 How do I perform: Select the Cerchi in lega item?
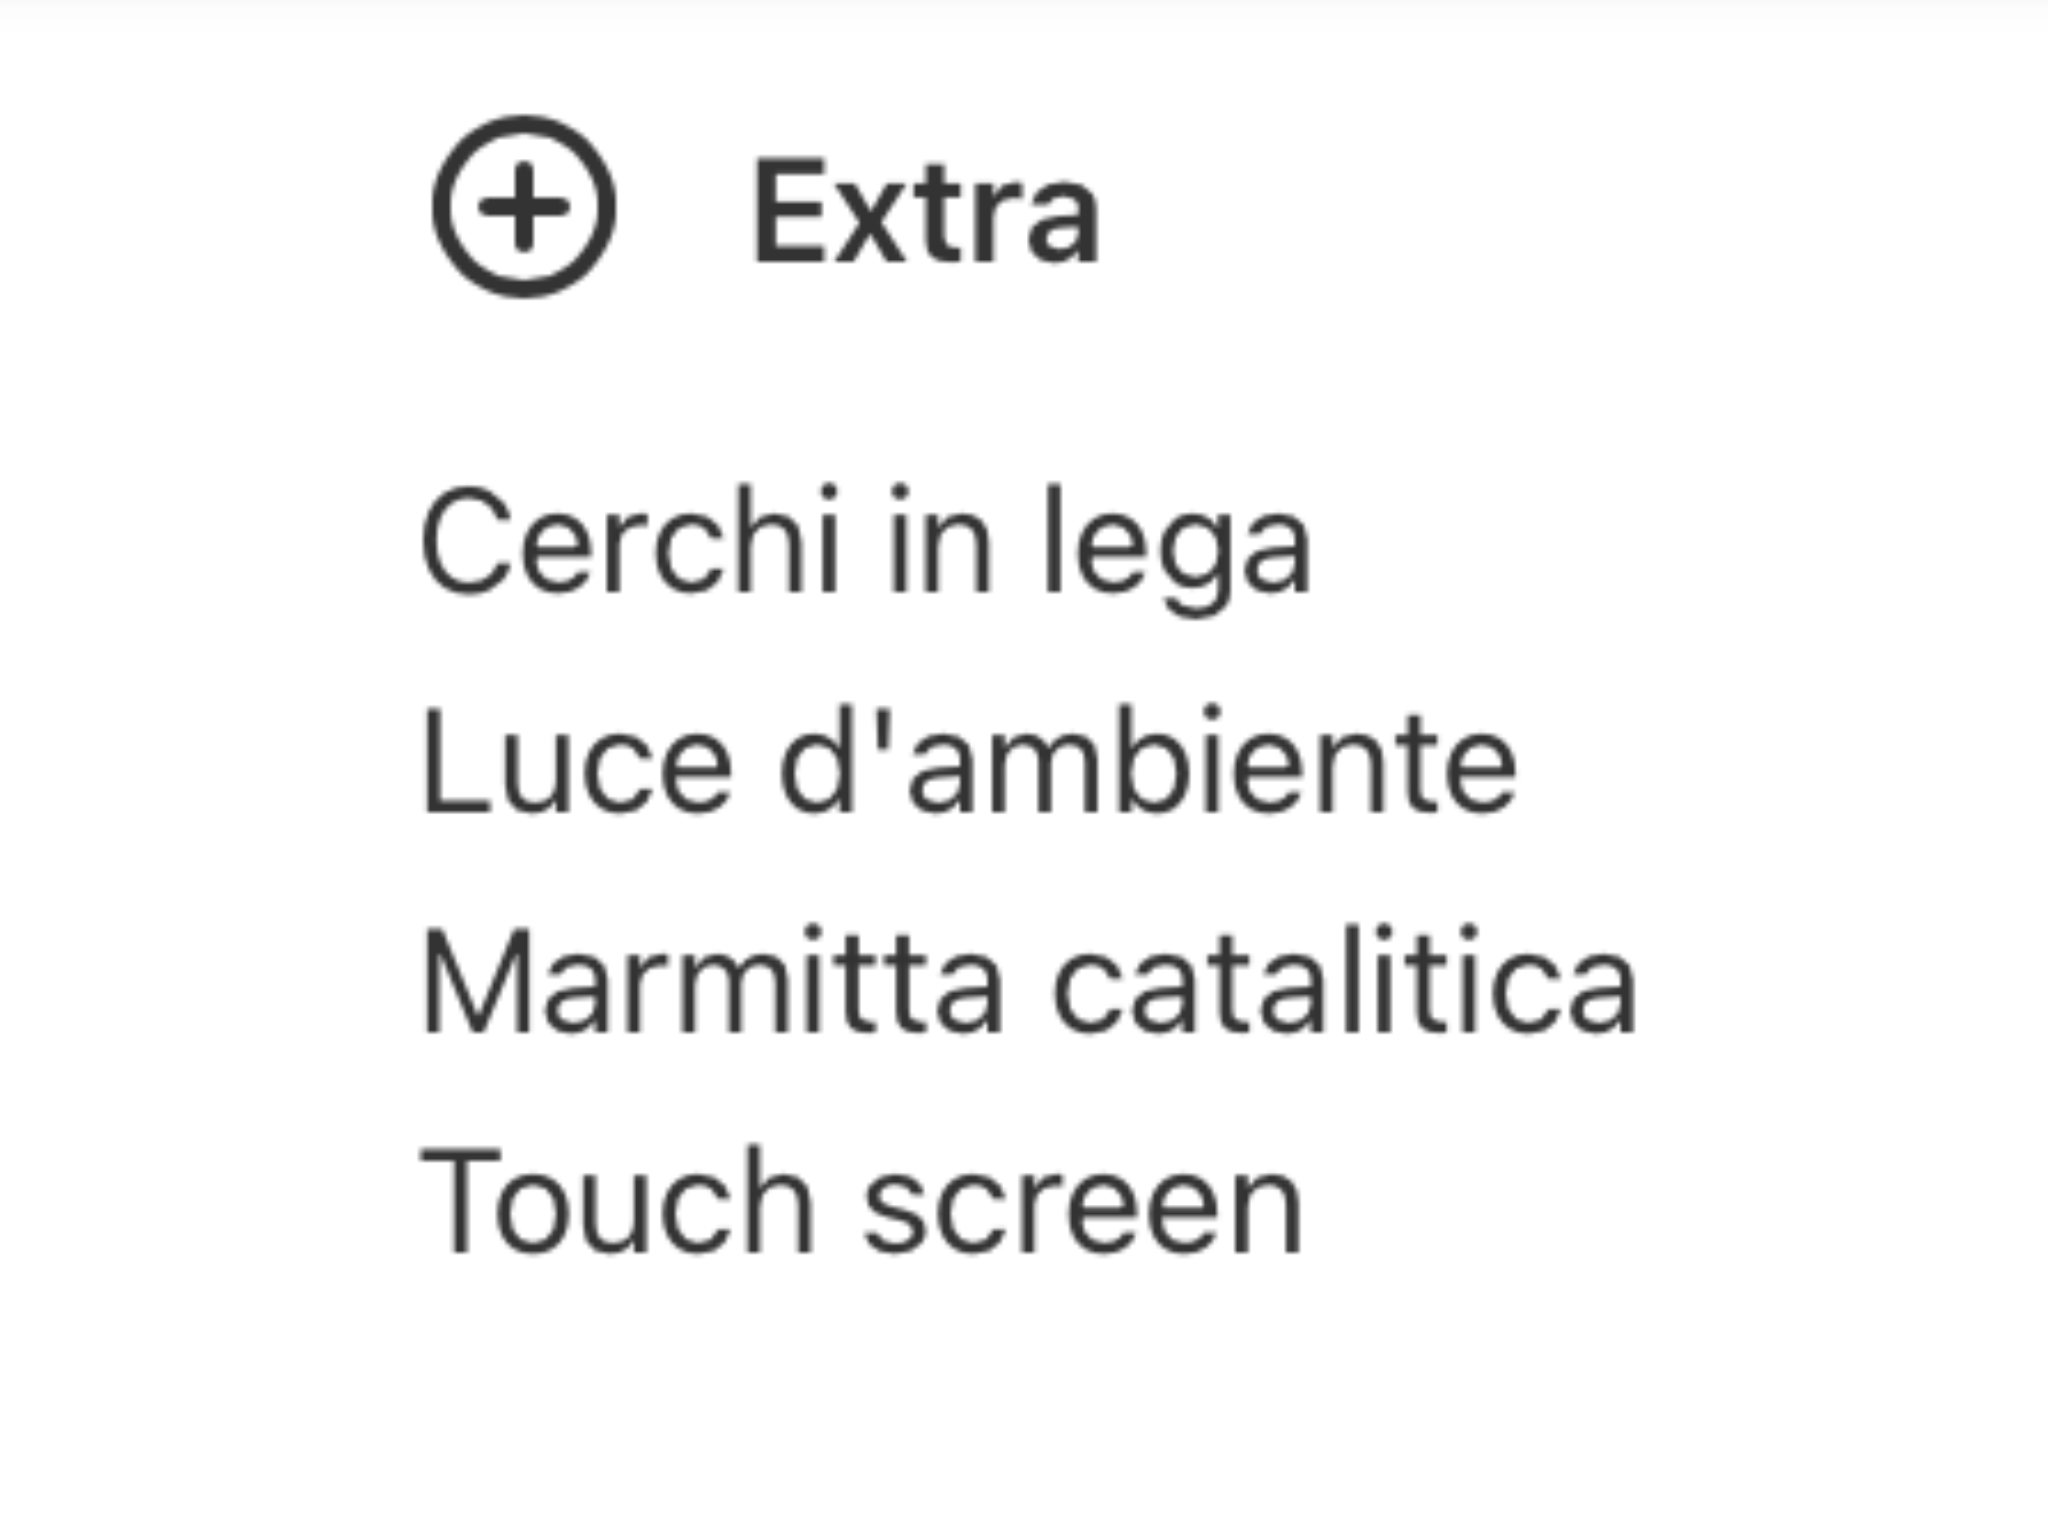(866, 545)
